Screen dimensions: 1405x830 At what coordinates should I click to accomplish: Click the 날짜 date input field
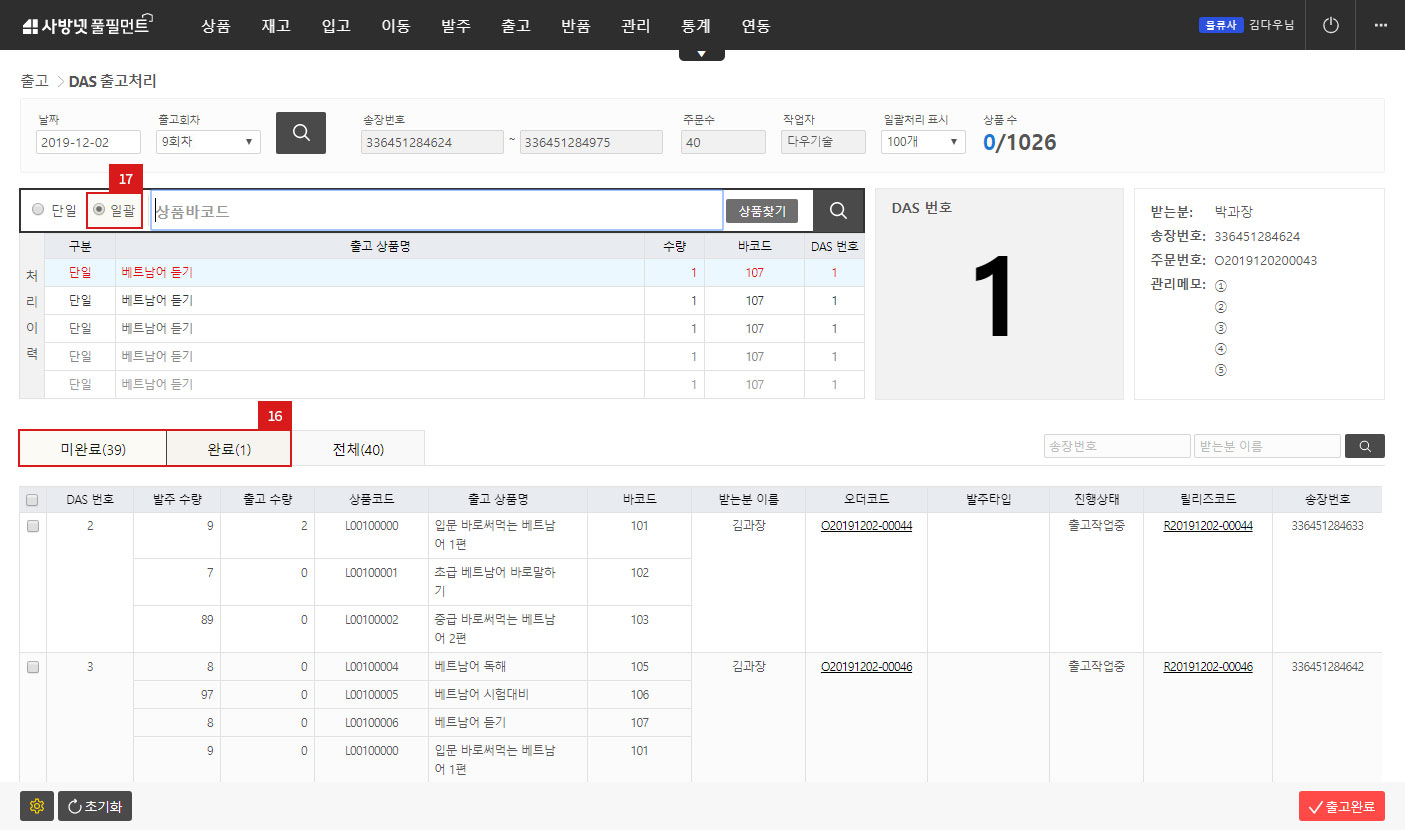(x=87, y=141)
